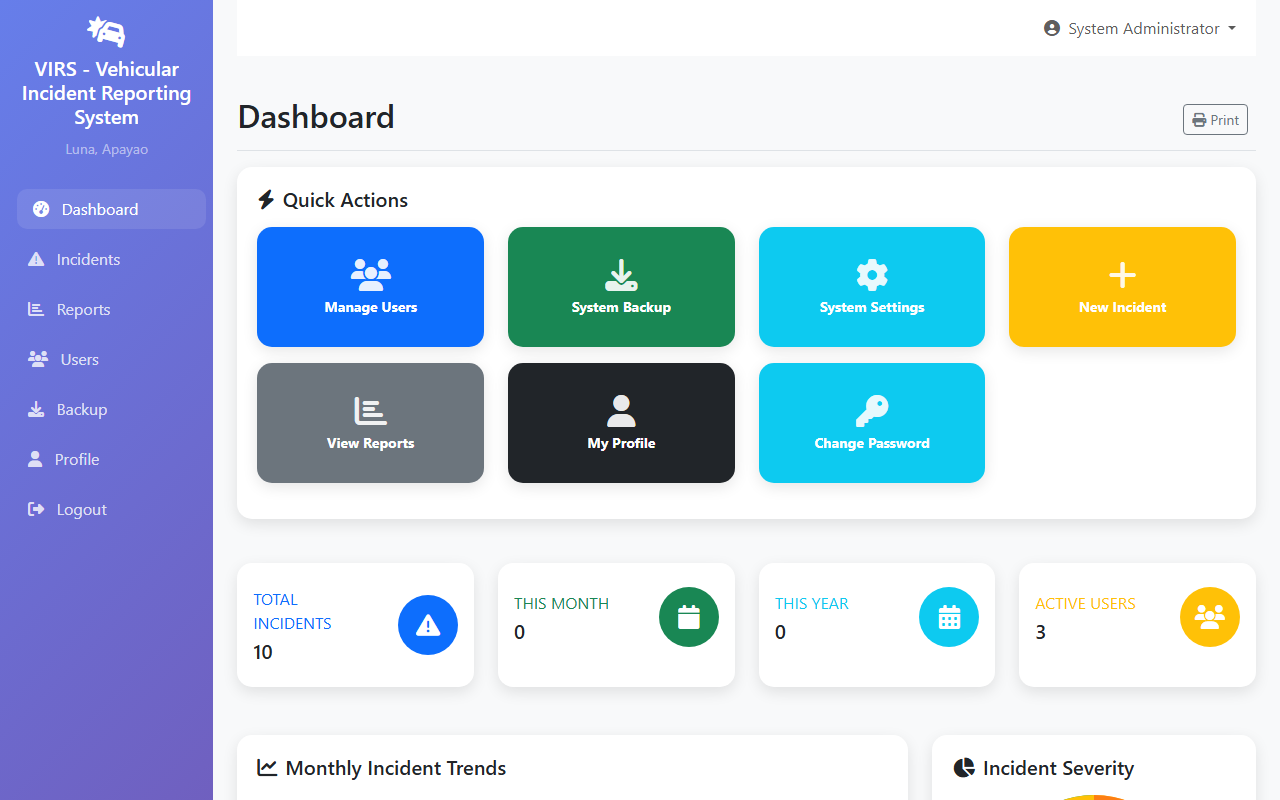Click the Incidents warning triangle icon
This screenshot has height=800, width=1280.
(x=36, y=259)
